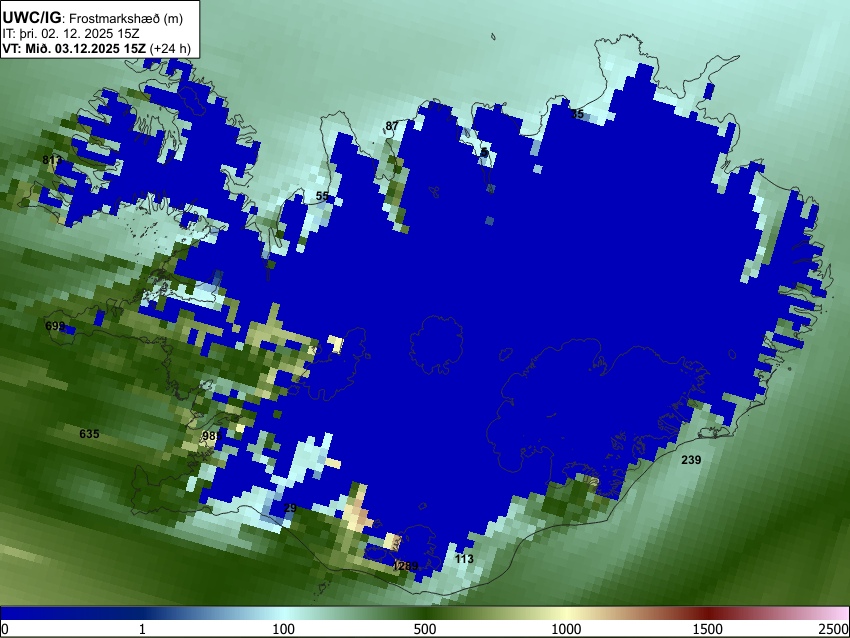Click the map value 35

[x=577, y=114]
